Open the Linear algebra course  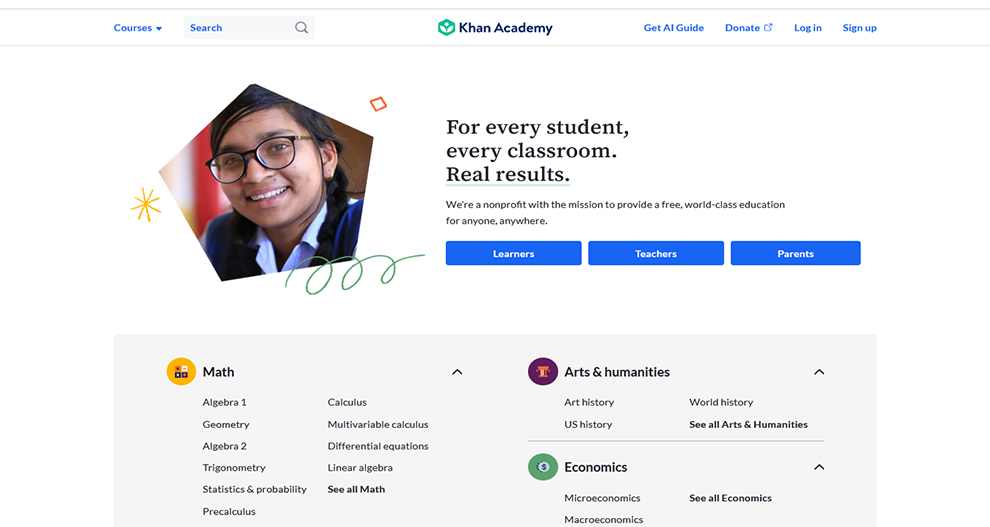pyautogui.click(x=360, y=468)
